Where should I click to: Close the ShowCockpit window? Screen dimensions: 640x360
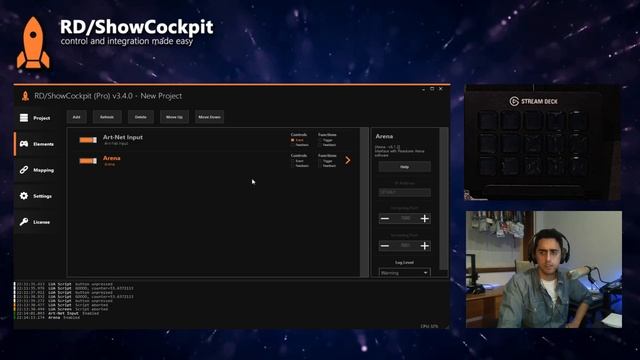441,89
